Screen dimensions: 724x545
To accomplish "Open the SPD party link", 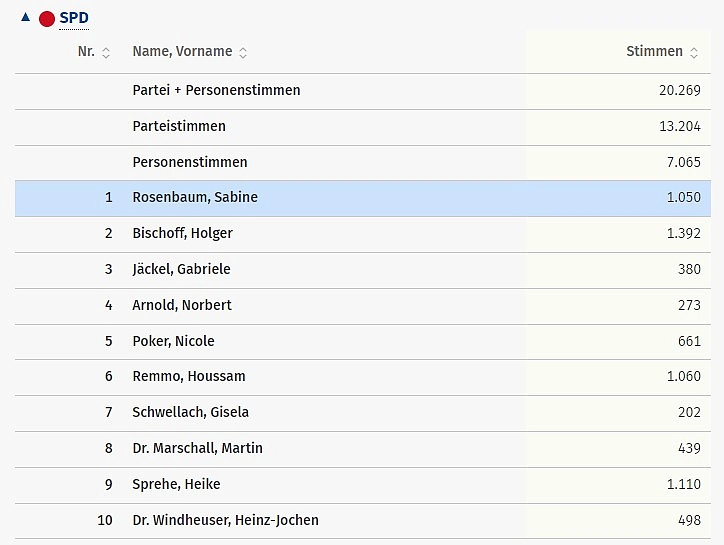I will point(74,18).
